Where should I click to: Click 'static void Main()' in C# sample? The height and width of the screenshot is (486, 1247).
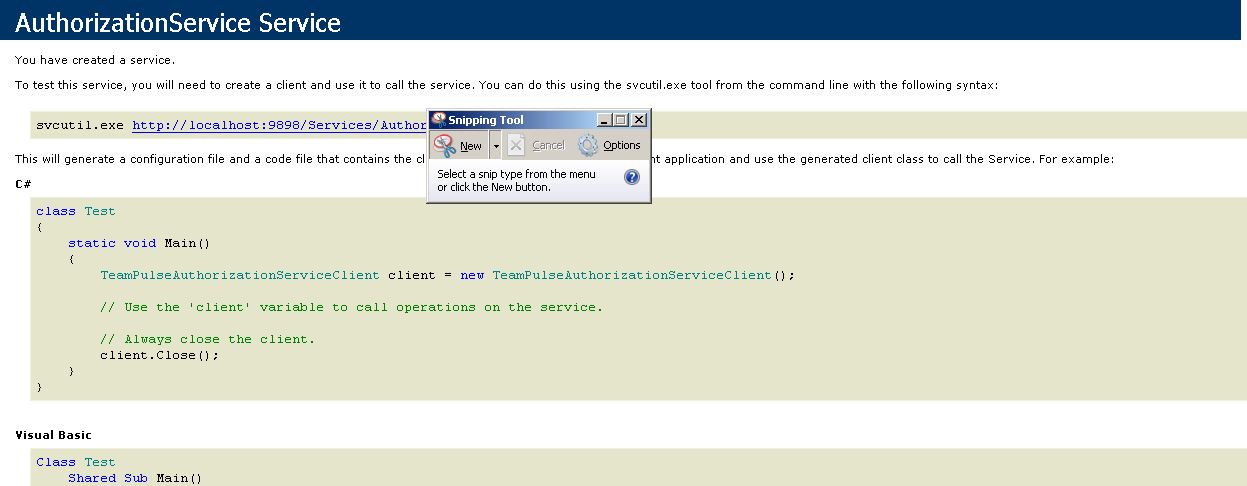[x=139, y=243]
